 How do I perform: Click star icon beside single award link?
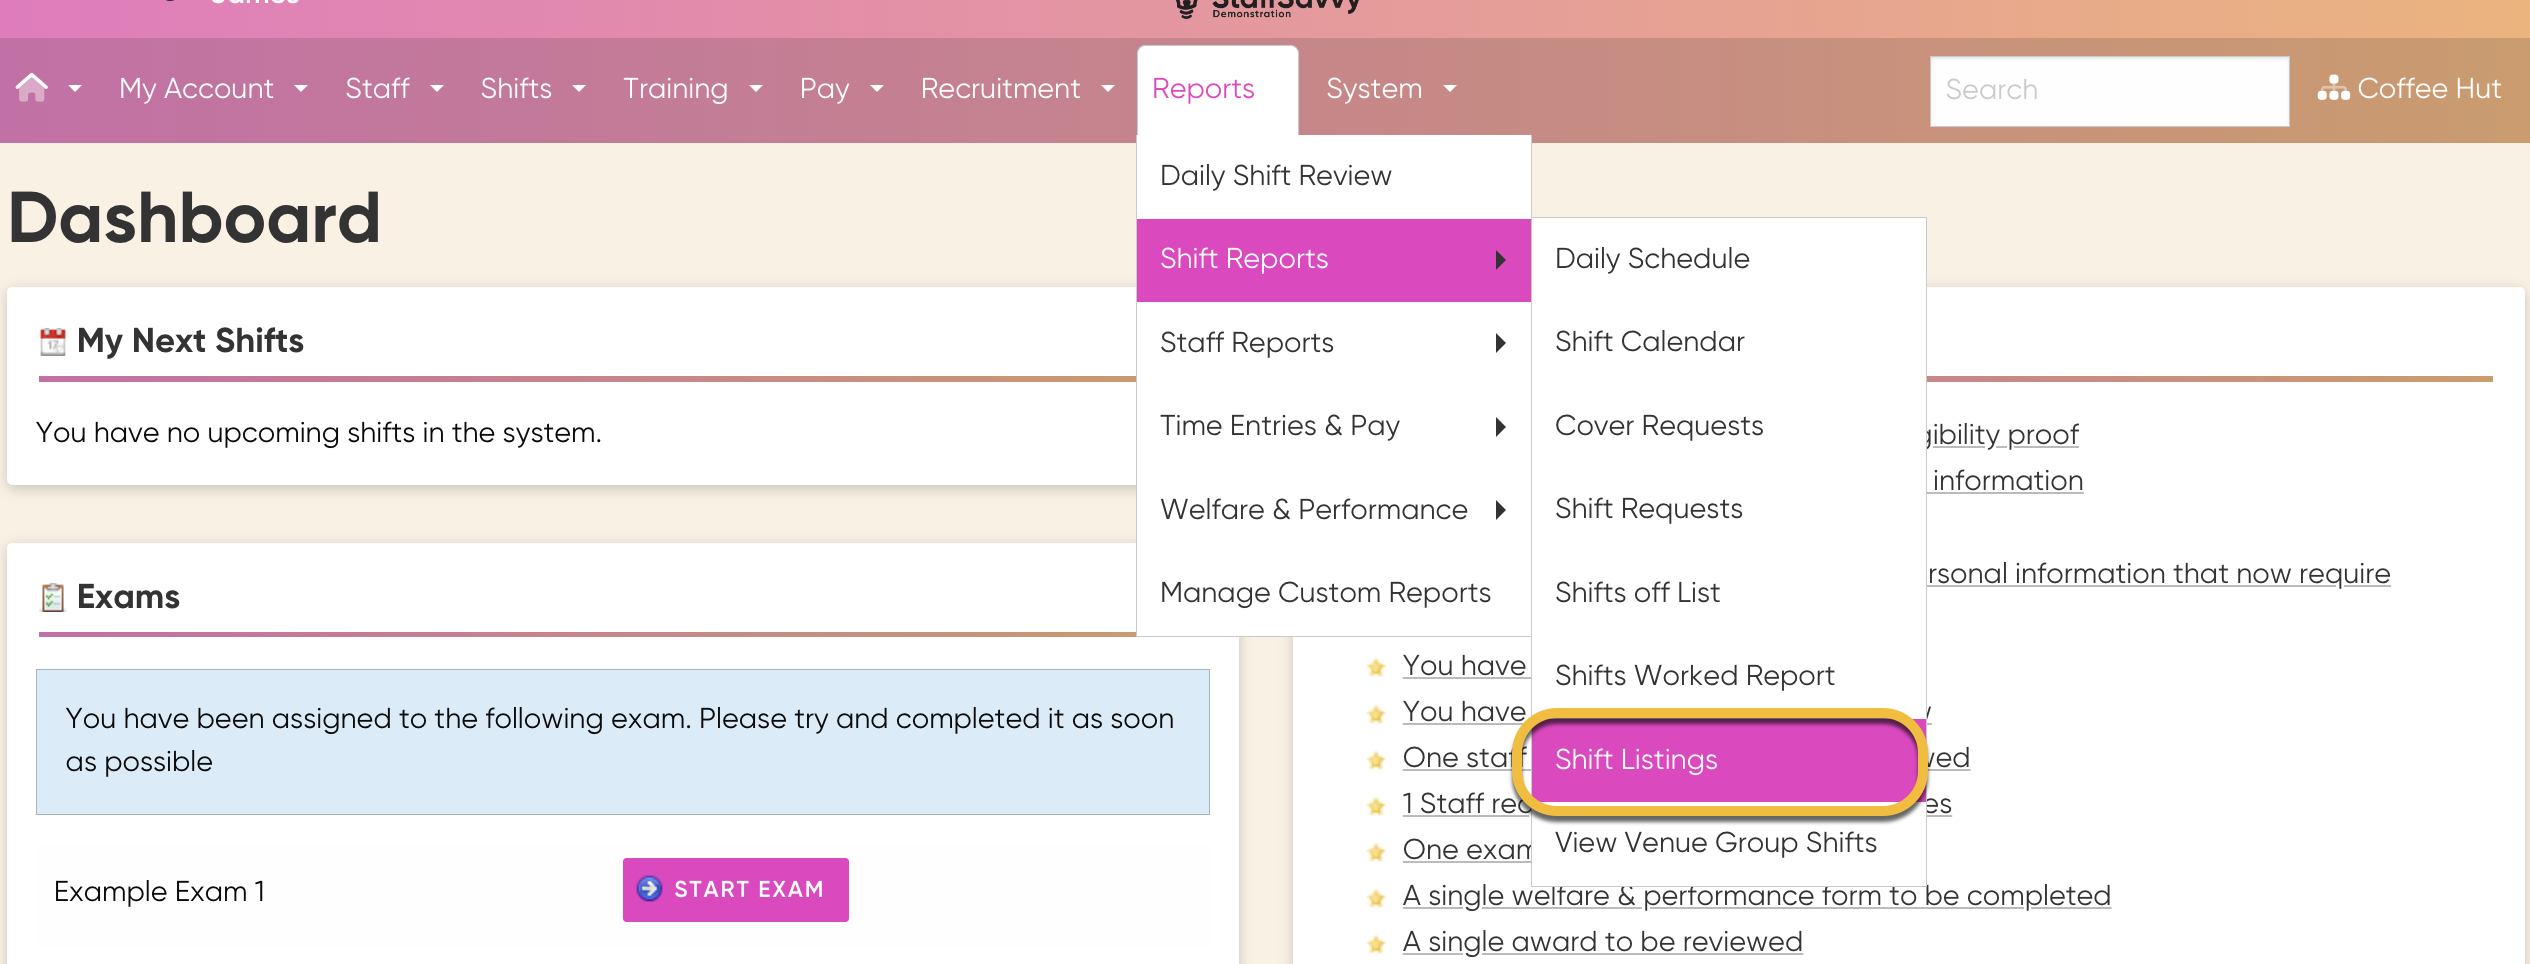pyautogui.click(x=1376, y=944)
